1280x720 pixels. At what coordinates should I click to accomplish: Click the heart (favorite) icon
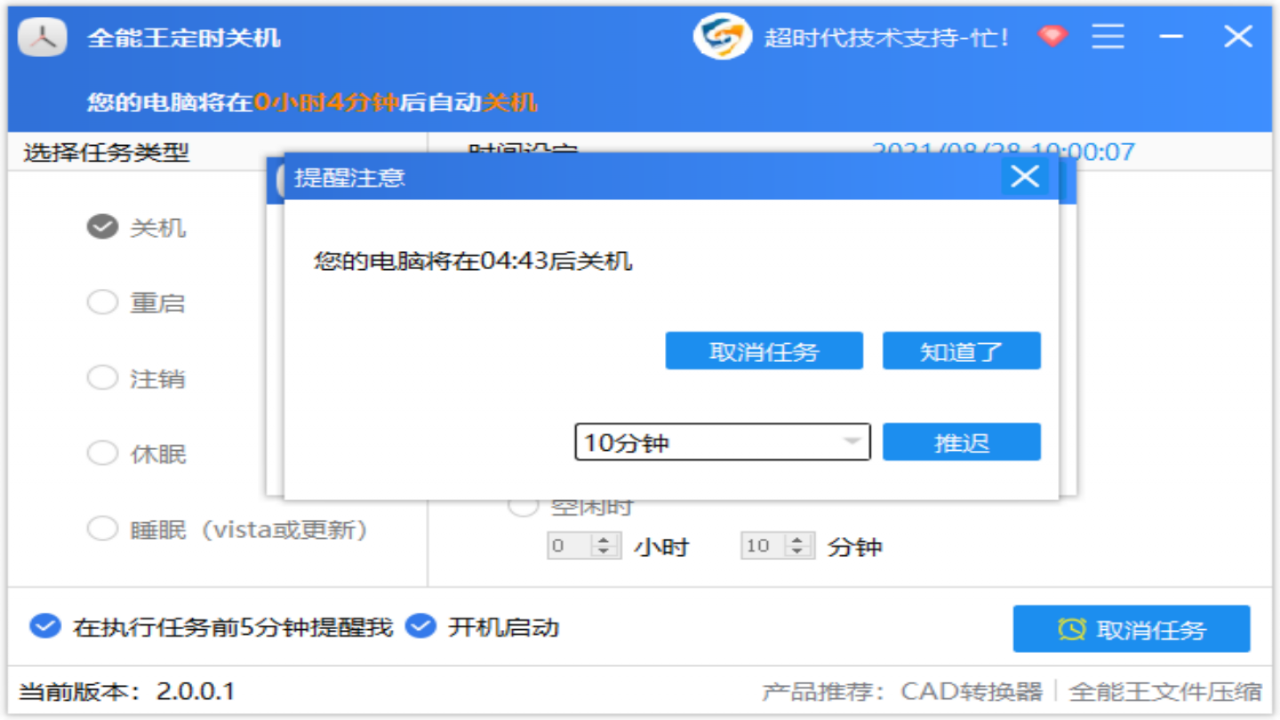point(1052,35)
